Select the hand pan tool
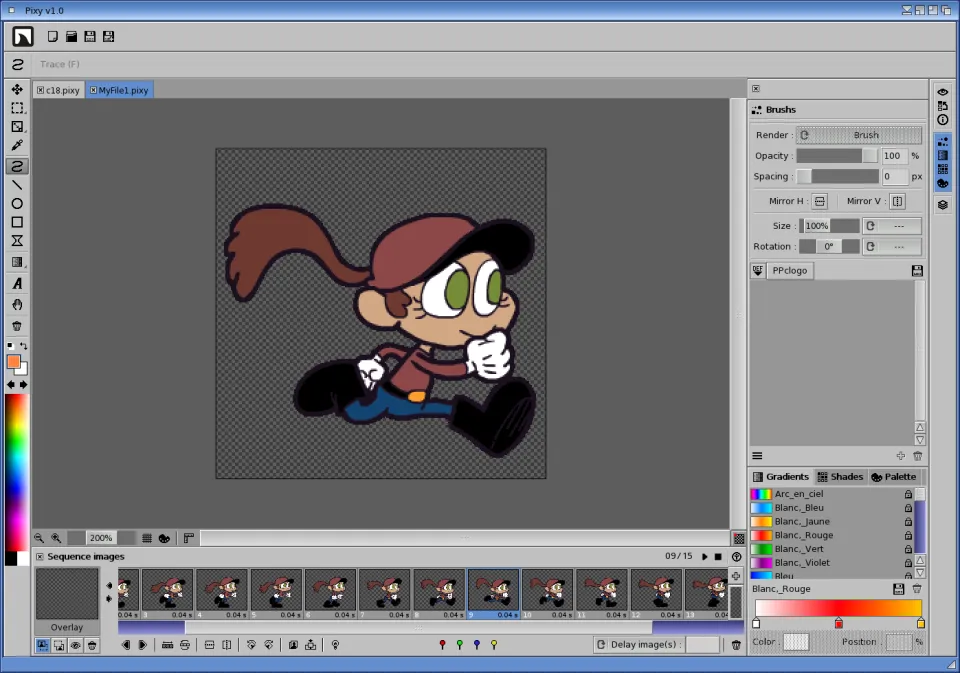This screenshot has height=673, width=960. pos(17,304)
